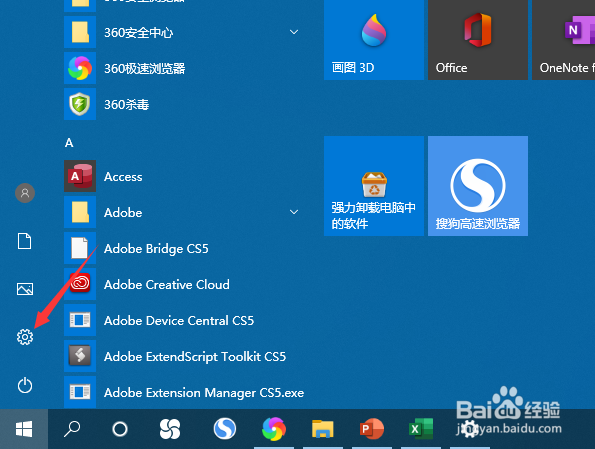Open the Power options icon

(25, 385)
